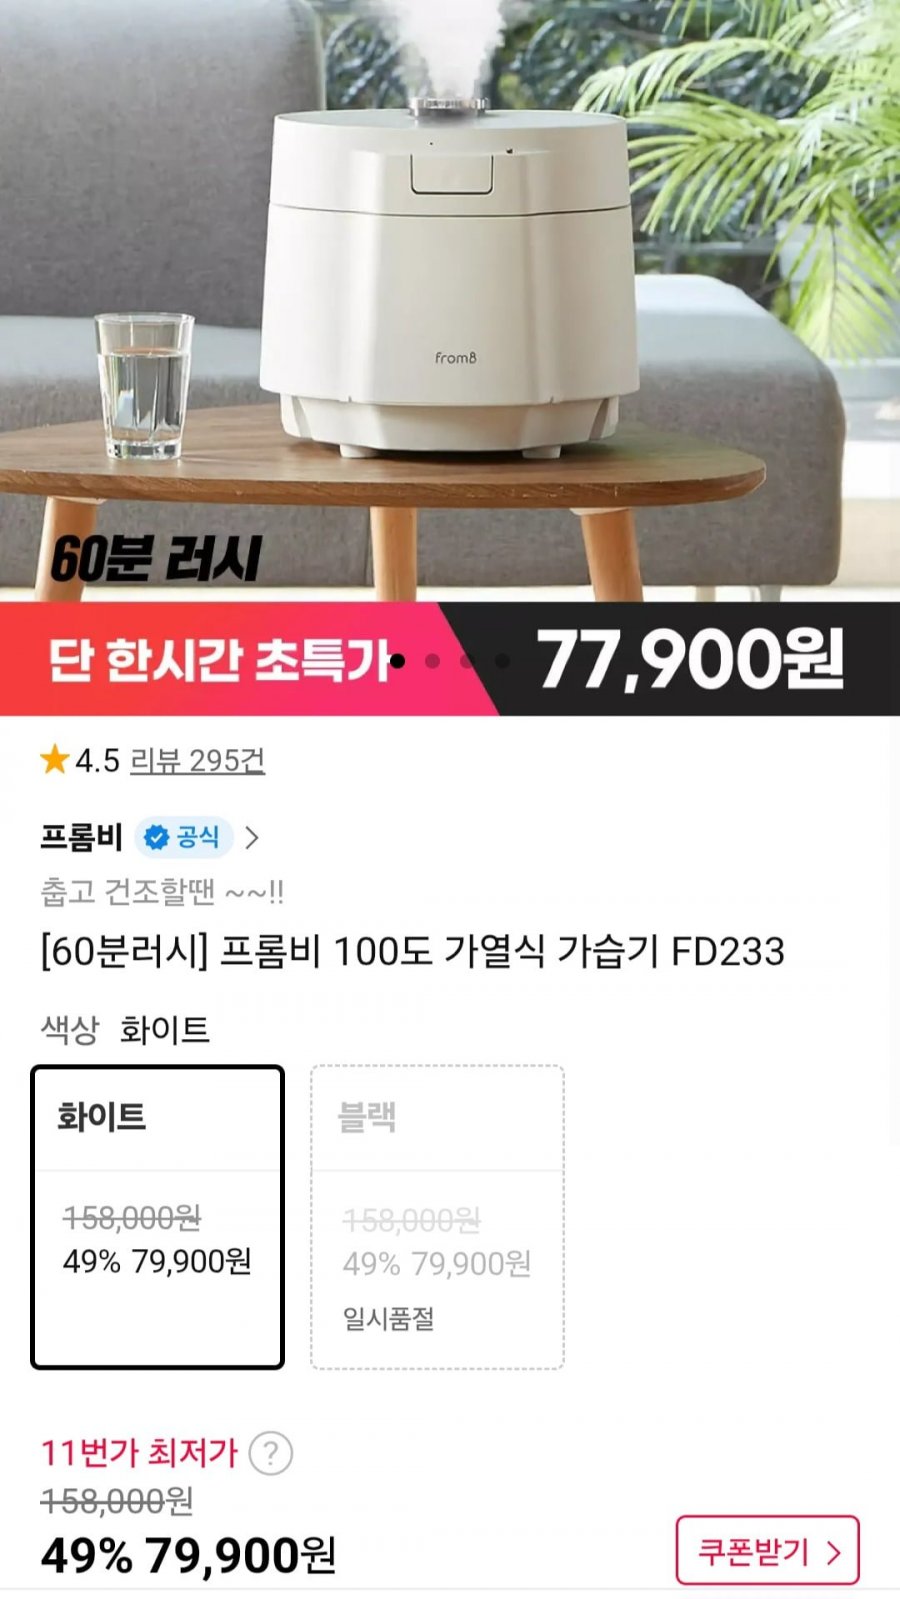
Task: Open 11번가 최저가 info text
Action: [139, 1453]
